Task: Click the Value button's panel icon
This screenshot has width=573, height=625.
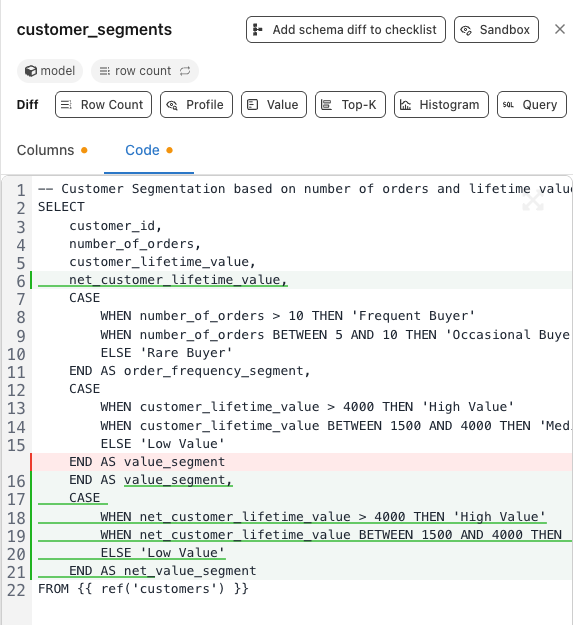Action: tap(253, 105)
